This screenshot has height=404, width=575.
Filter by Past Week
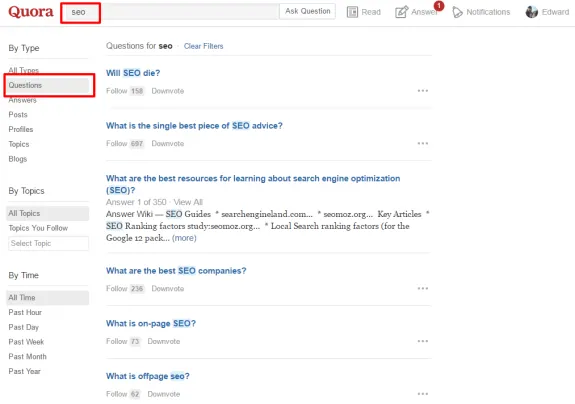pos(26,342)
